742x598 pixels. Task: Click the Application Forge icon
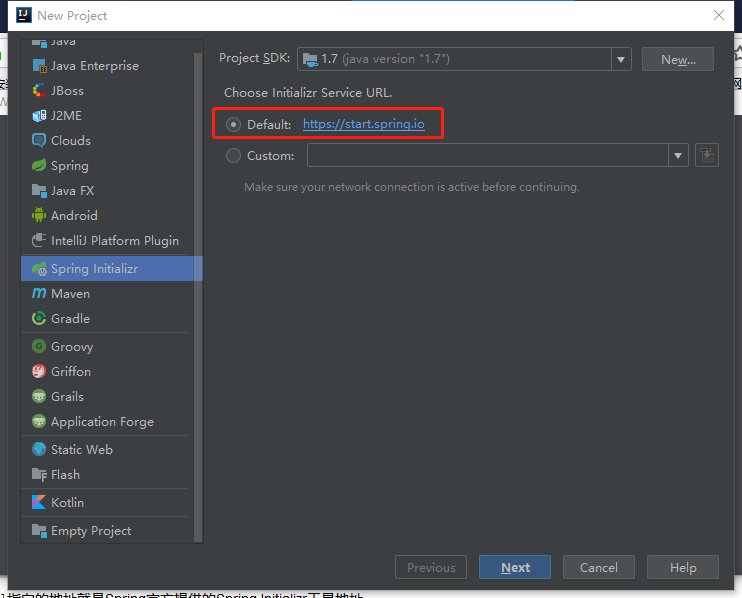pos(39,421)
